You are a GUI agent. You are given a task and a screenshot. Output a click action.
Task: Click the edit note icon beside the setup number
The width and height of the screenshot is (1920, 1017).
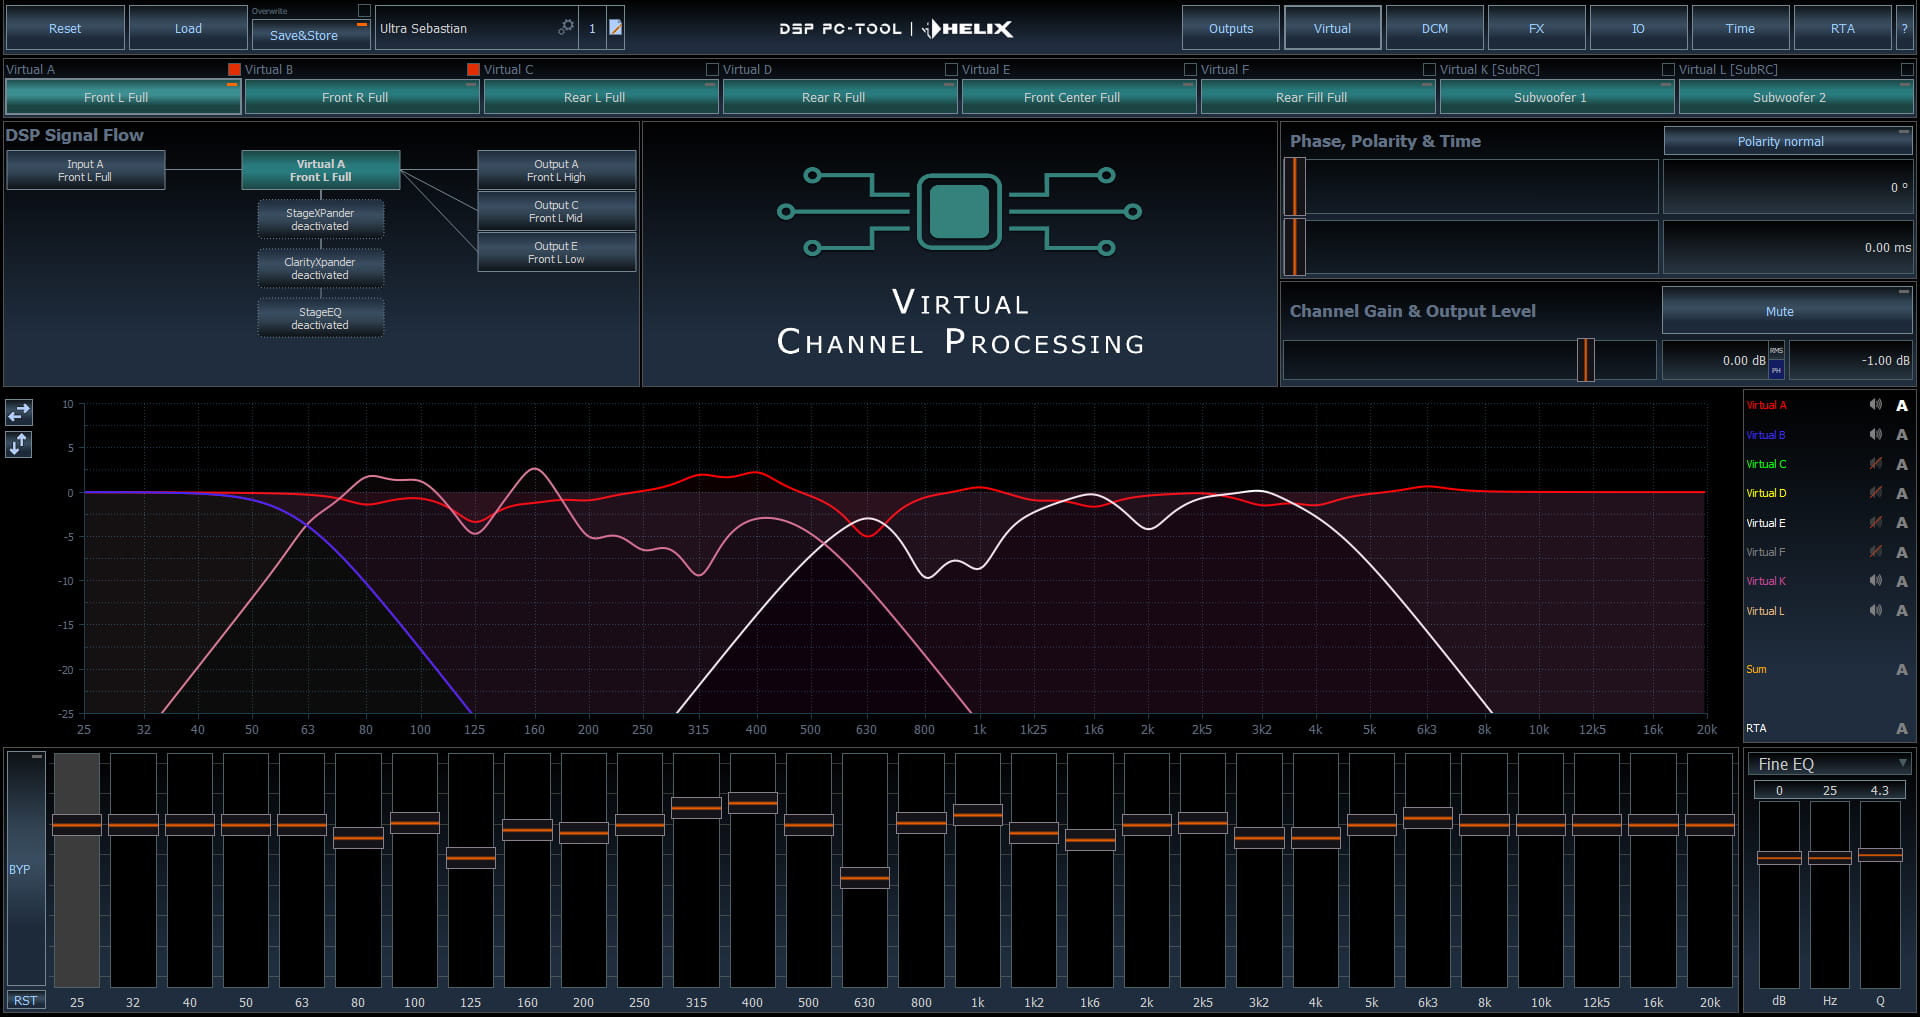pos(617,28)
